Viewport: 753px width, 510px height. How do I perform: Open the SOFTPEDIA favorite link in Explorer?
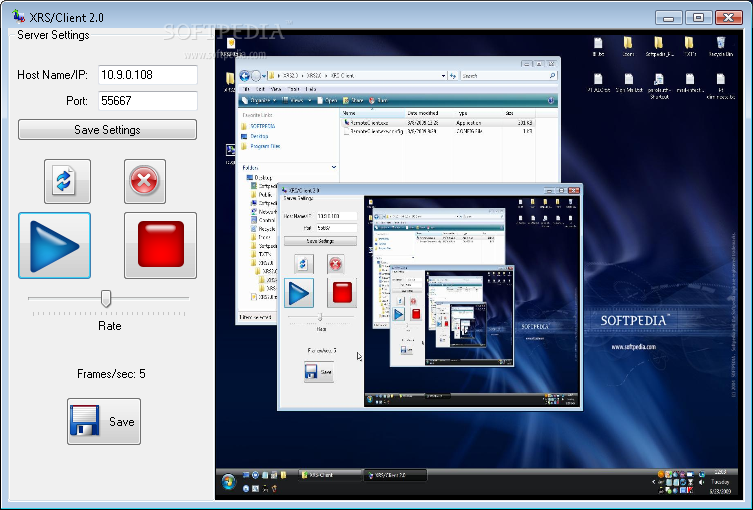(258, 126)
